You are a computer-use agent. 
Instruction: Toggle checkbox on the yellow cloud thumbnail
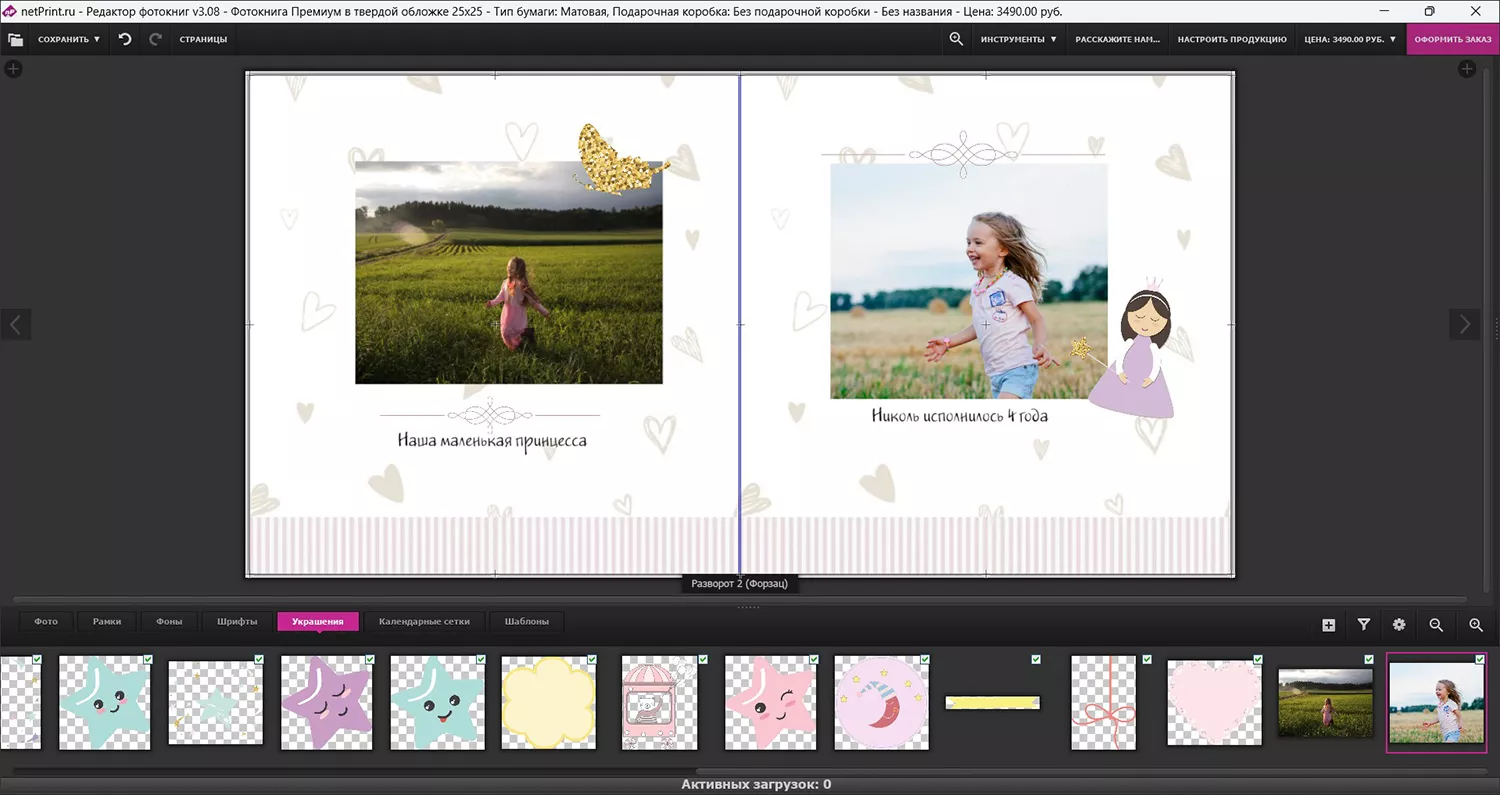tap(592, 659)
